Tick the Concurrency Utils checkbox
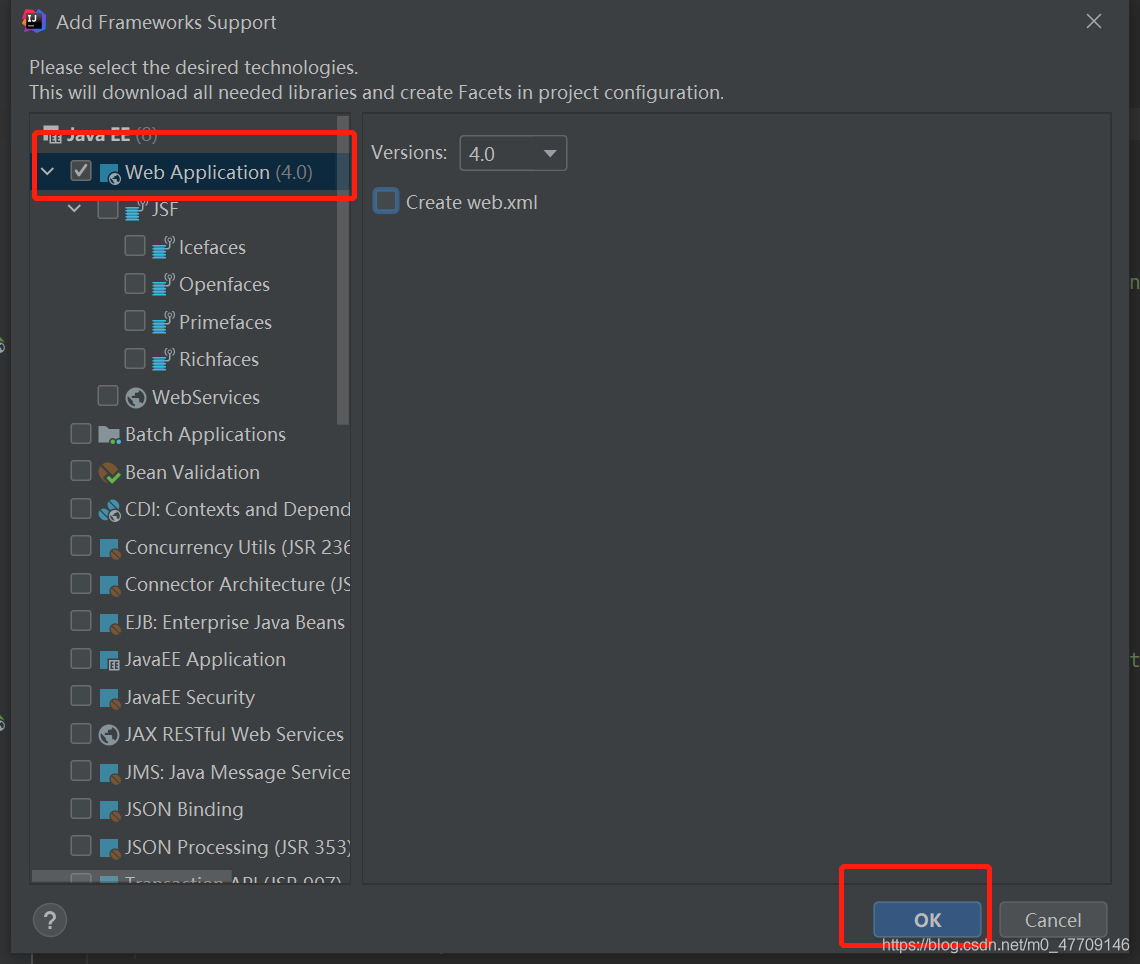 (81, 545)
